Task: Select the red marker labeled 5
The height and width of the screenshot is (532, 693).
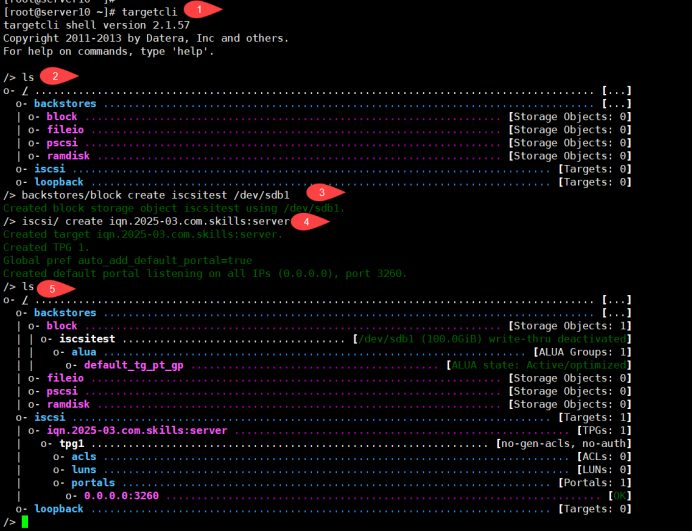Action: click(x=55, y=288)
